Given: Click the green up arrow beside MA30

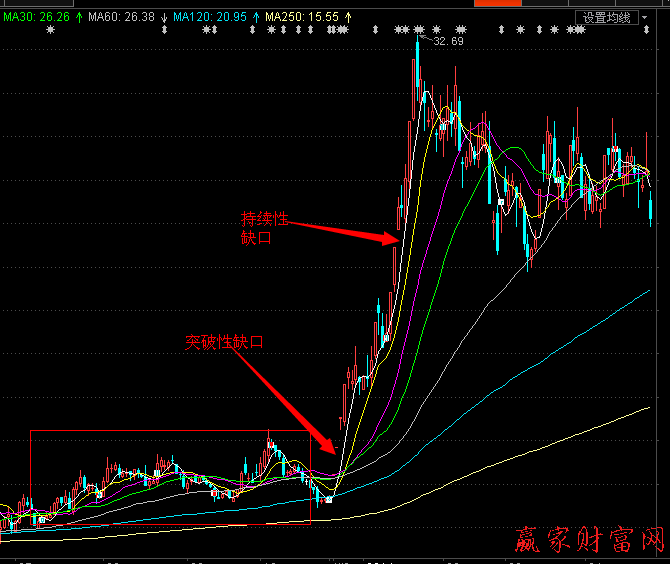Looking at the screenshot, I should pos(79,17).
